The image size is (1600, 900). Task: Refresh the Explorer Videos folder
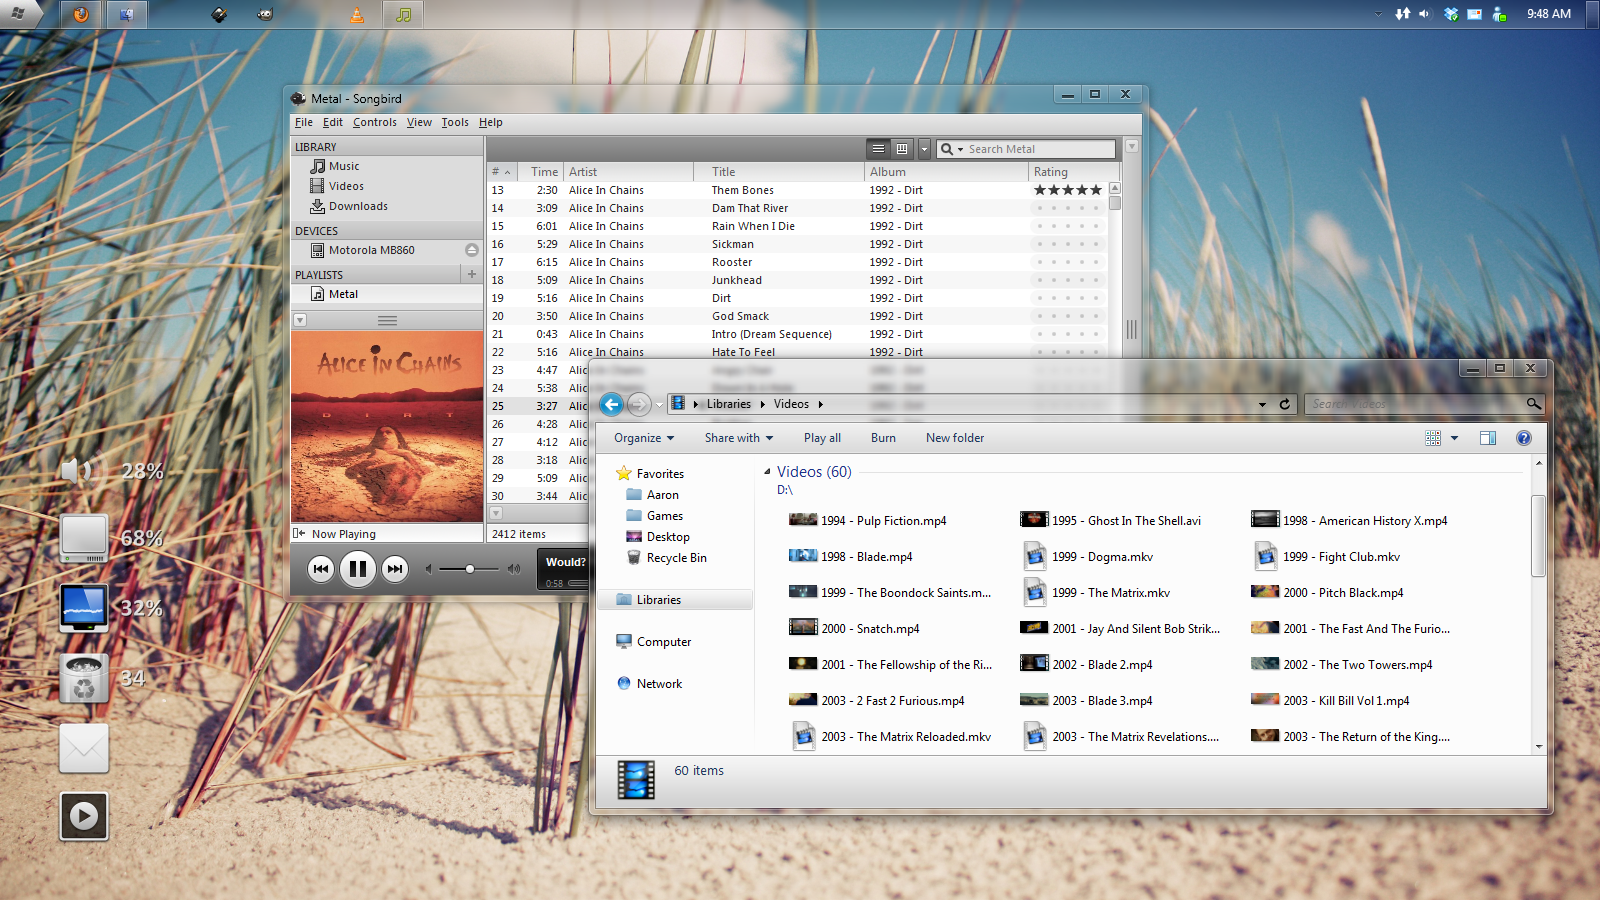coord(1285,404)
